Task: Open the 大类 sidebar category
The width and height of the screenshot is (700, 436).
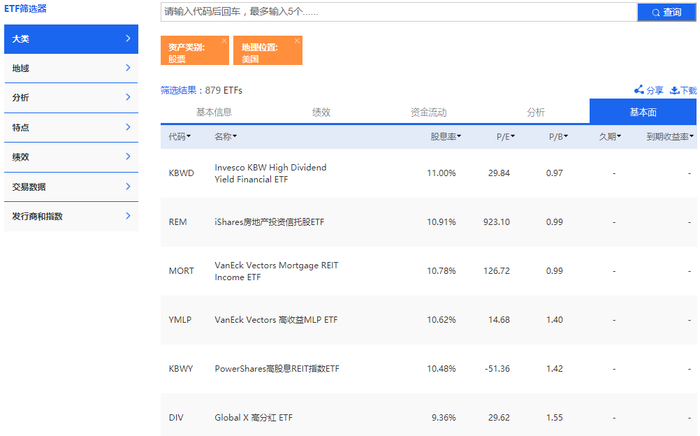Action: (x=71, y=39)
